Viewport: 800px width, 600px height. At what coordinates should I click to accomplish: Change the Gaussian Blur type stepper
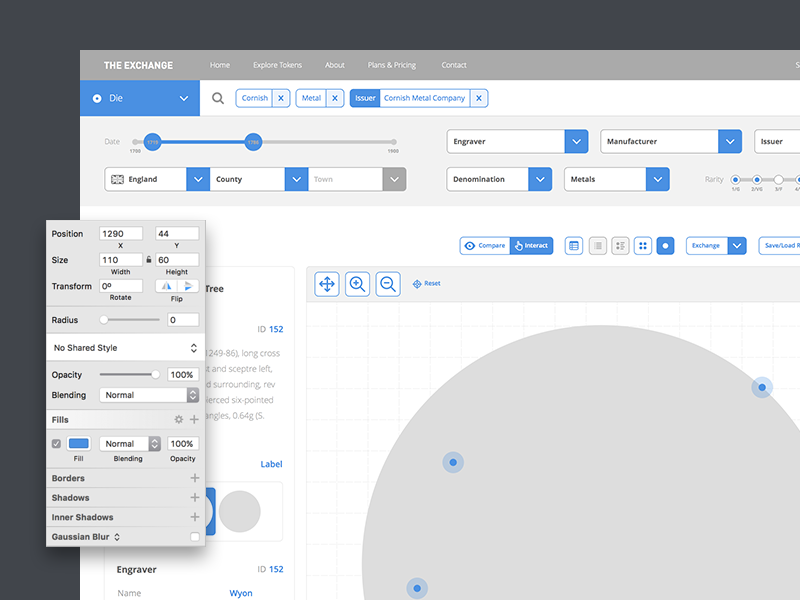[x=117, y=537]
